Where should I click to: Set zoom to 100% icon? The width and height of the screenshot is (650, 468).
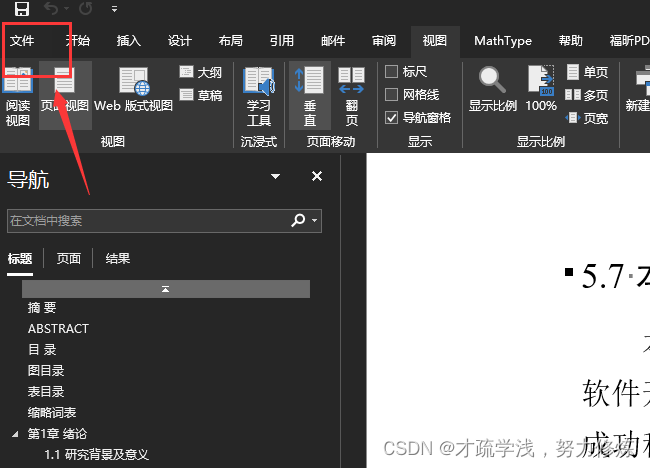click(541, 89)
